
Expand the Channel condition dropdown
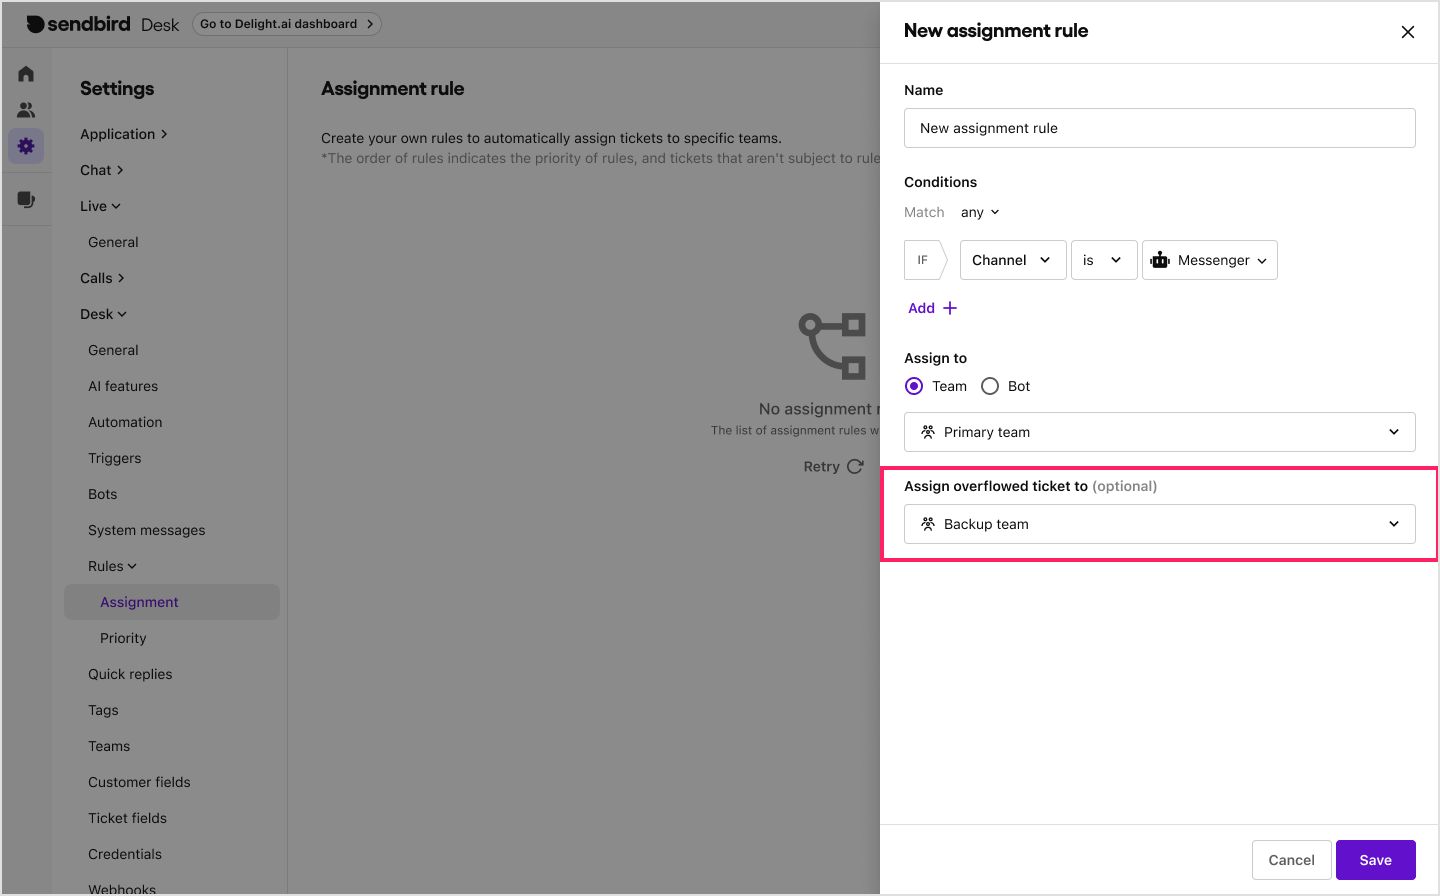point(1012,259)
